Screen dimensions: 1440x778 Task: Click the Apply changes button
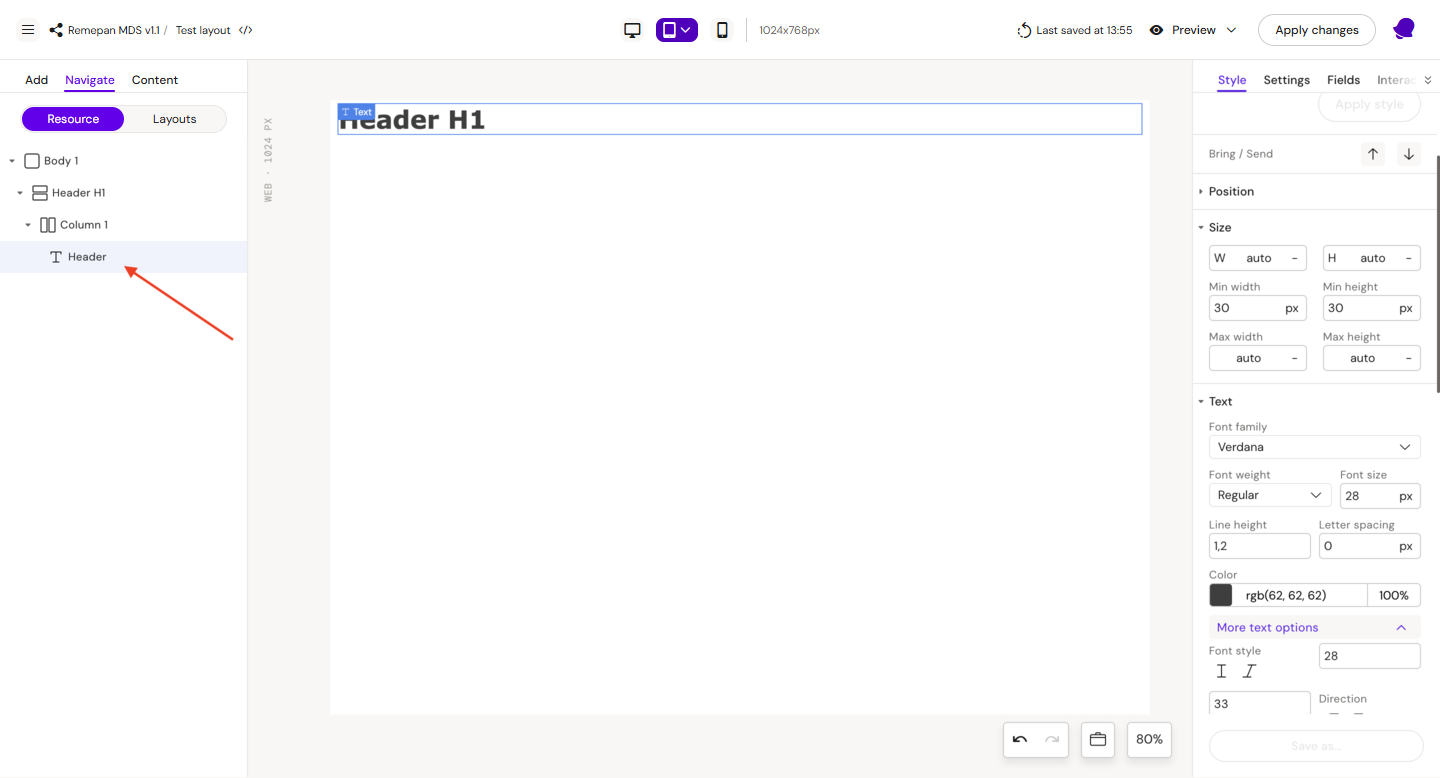click(1317, 30)
